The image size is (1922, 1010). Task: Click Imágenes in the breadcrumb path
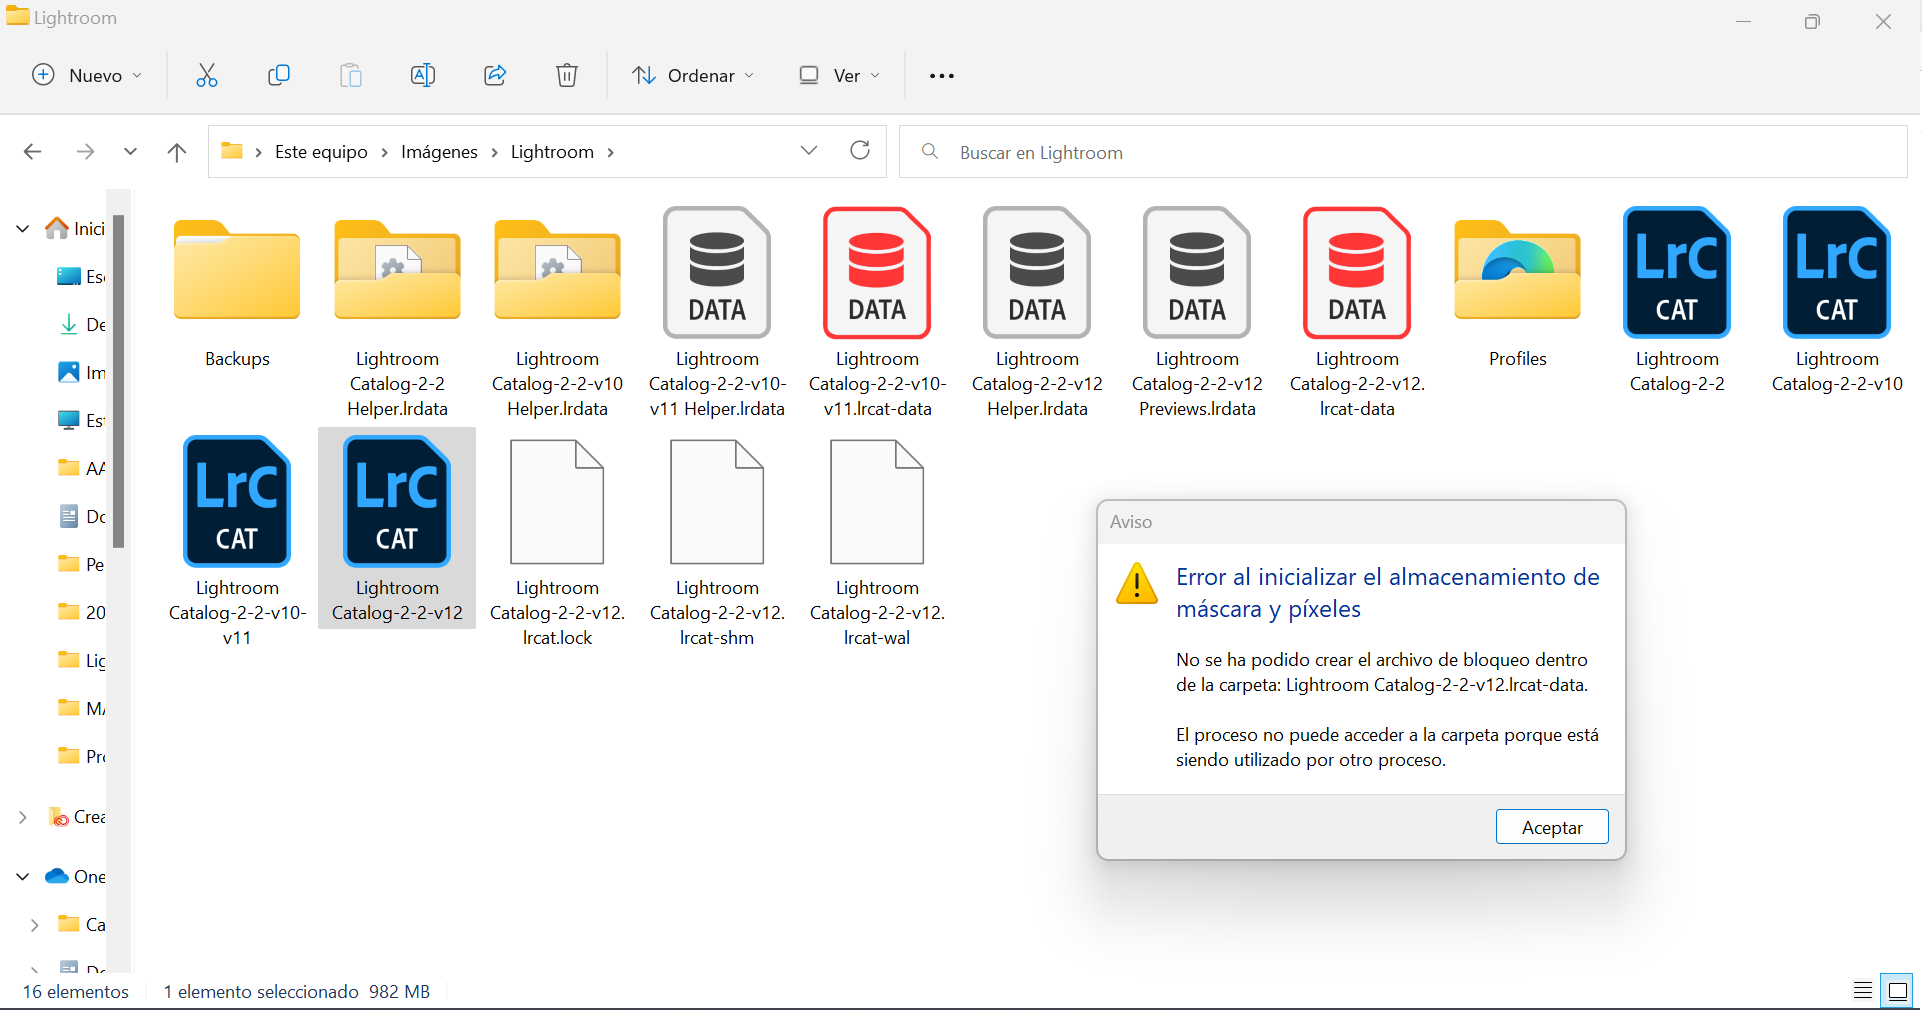(x=439, y=152)
